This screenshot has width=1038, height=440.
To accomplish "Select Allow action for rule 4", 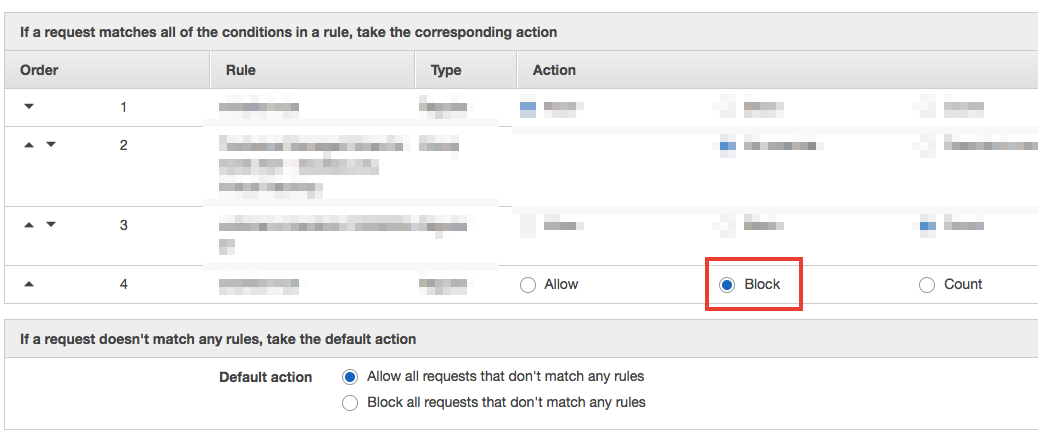I will (x=528, y=285).
